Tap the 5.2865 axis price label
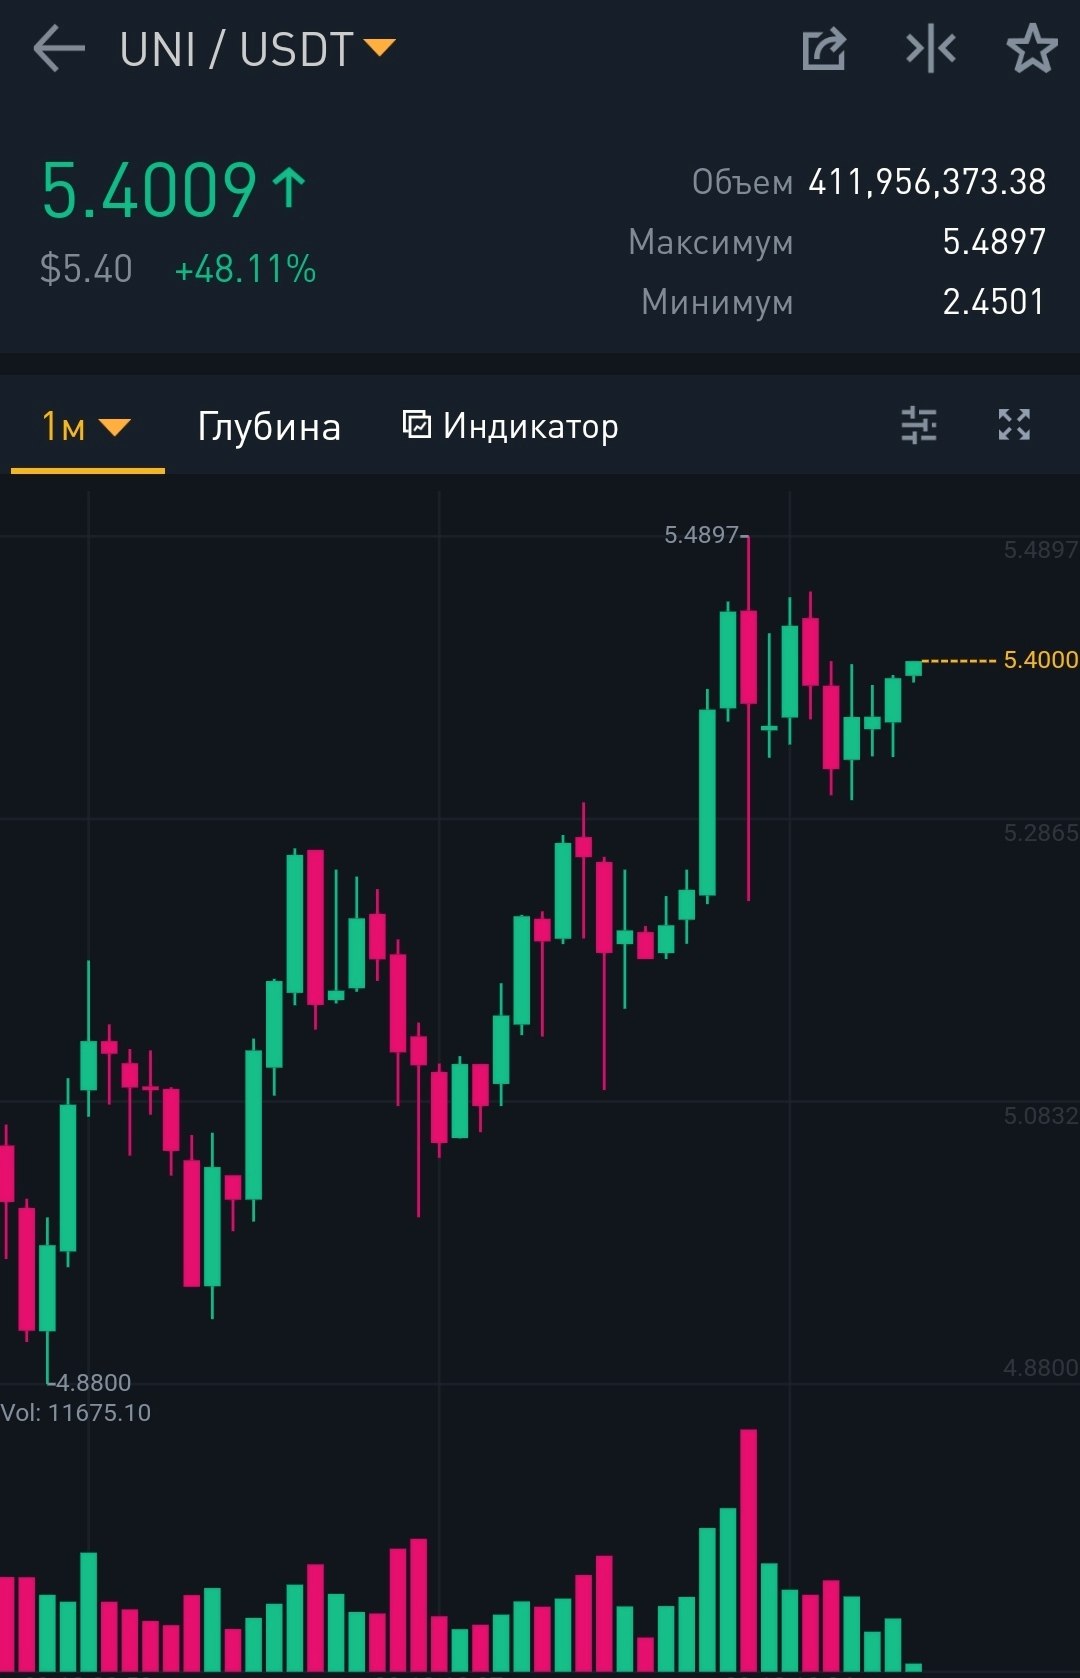1080x1678 pixels. (x=1041, y=833)
